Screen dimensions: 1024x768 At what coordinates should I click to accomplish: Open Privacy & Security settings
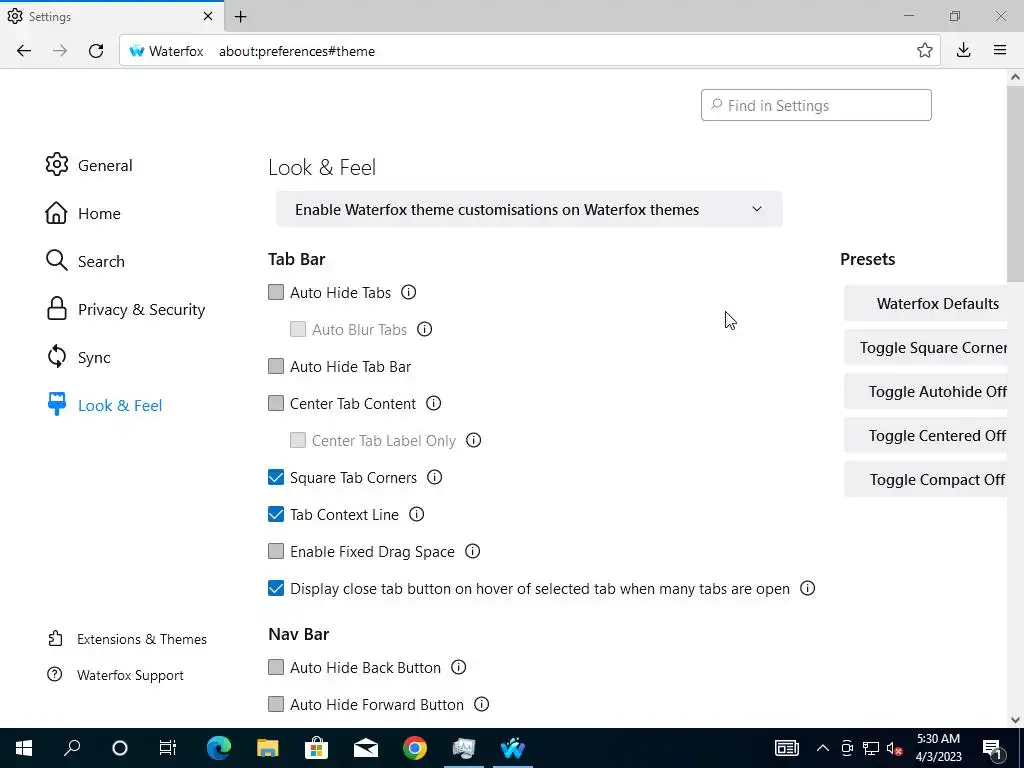[x=125, y=310]
